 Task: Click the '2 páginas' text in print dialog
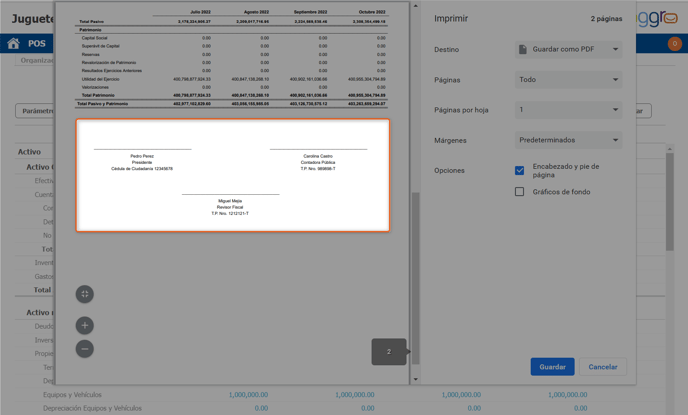(x=606, y=18)
